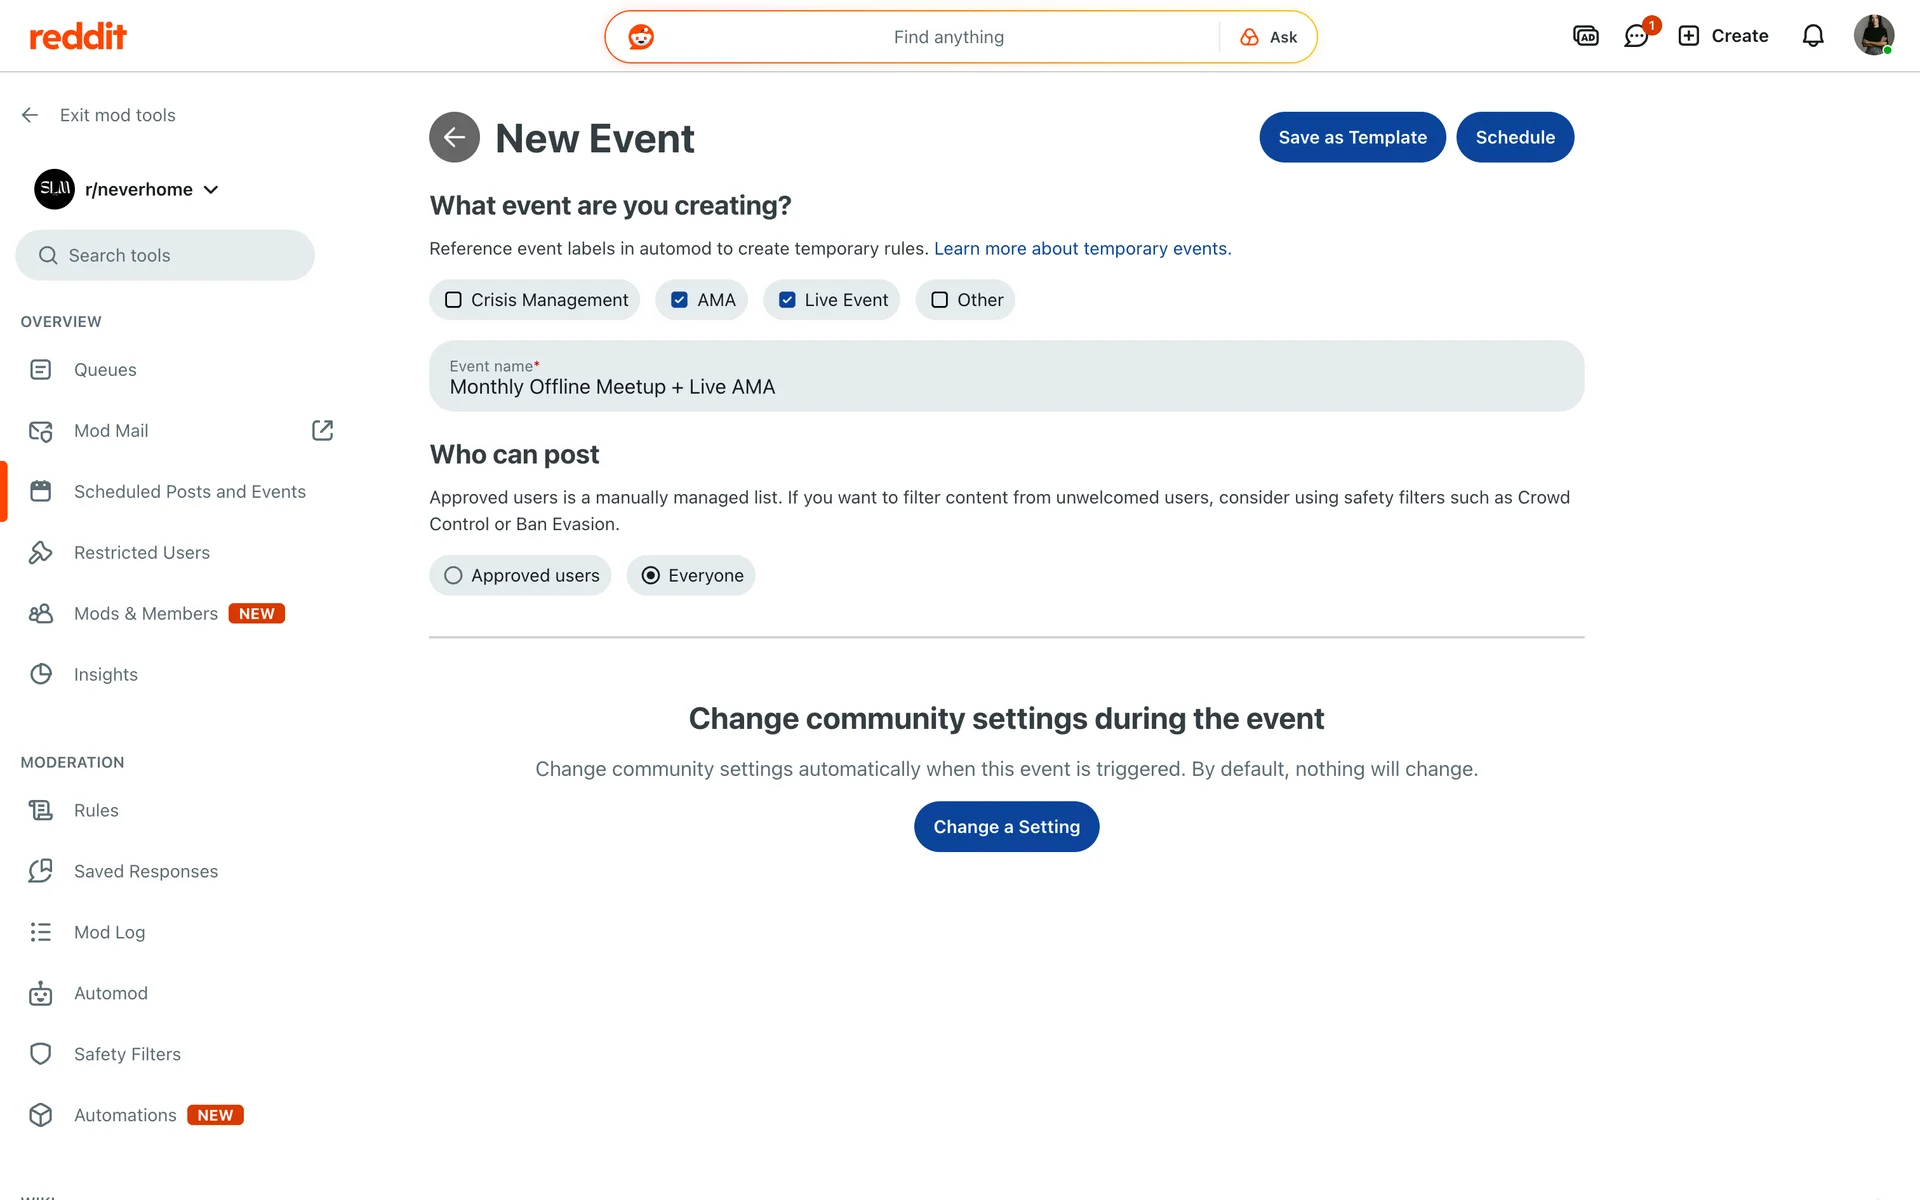This screenshot has width=1920, height=1200.
Task: Uncheck the AMA event label
Action: click(679, 300)
